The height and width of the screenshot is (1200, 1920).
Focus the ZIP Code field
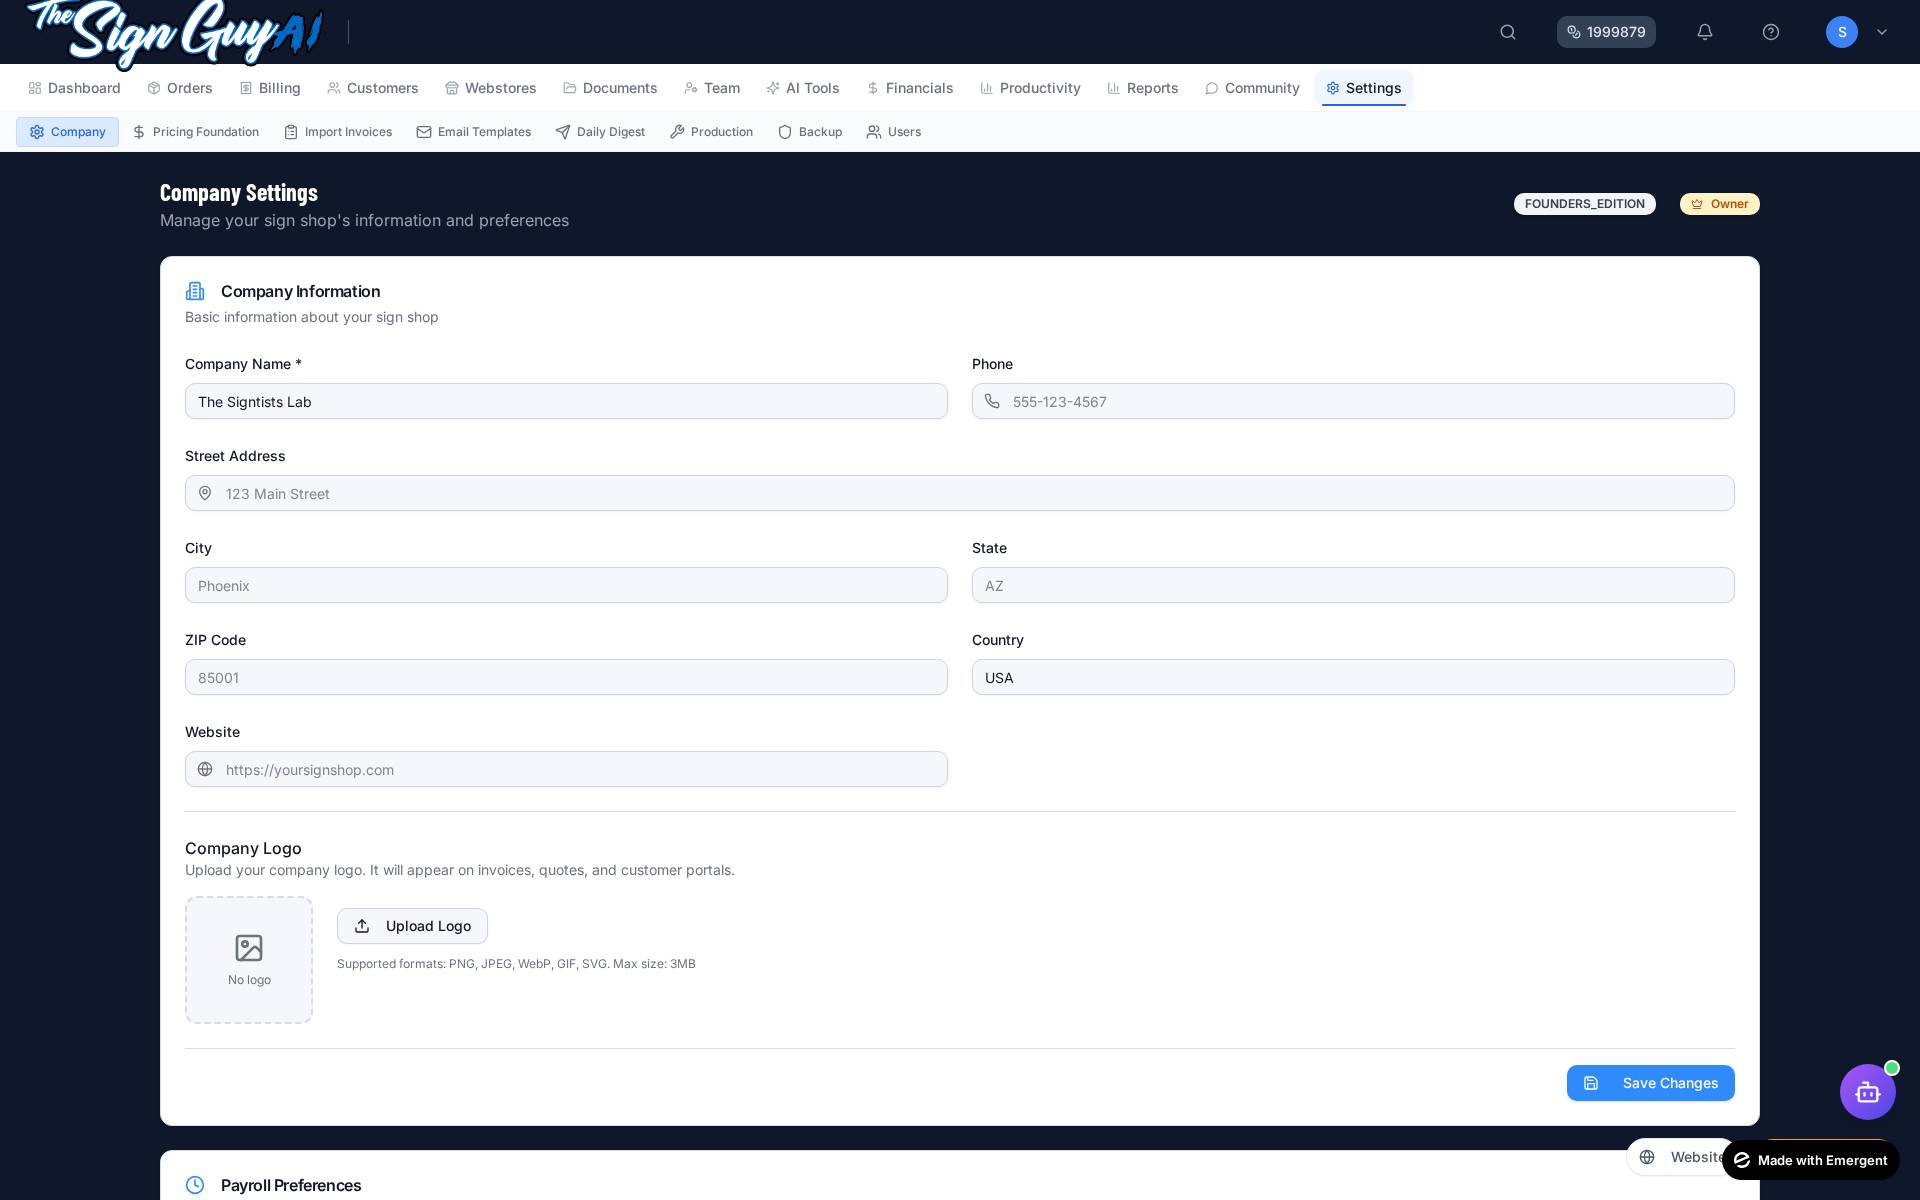pyautogui.click(x=566, y=677)
